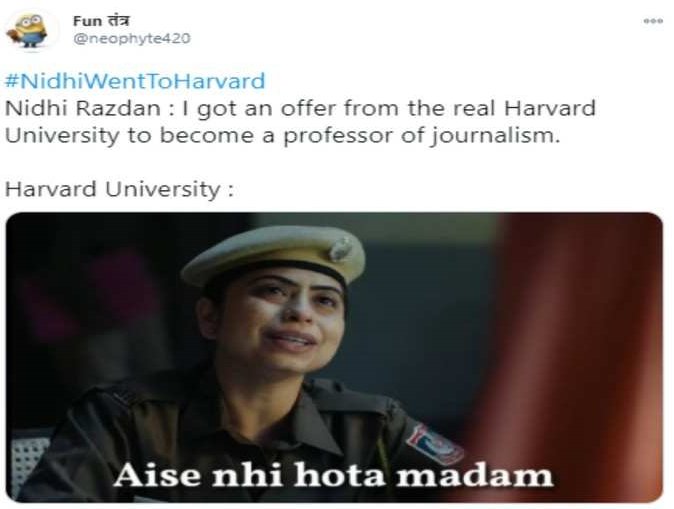Click the "Aise nhi hota madam" caption
Screen dimensions: 674x509
click(x=333, y=475)
